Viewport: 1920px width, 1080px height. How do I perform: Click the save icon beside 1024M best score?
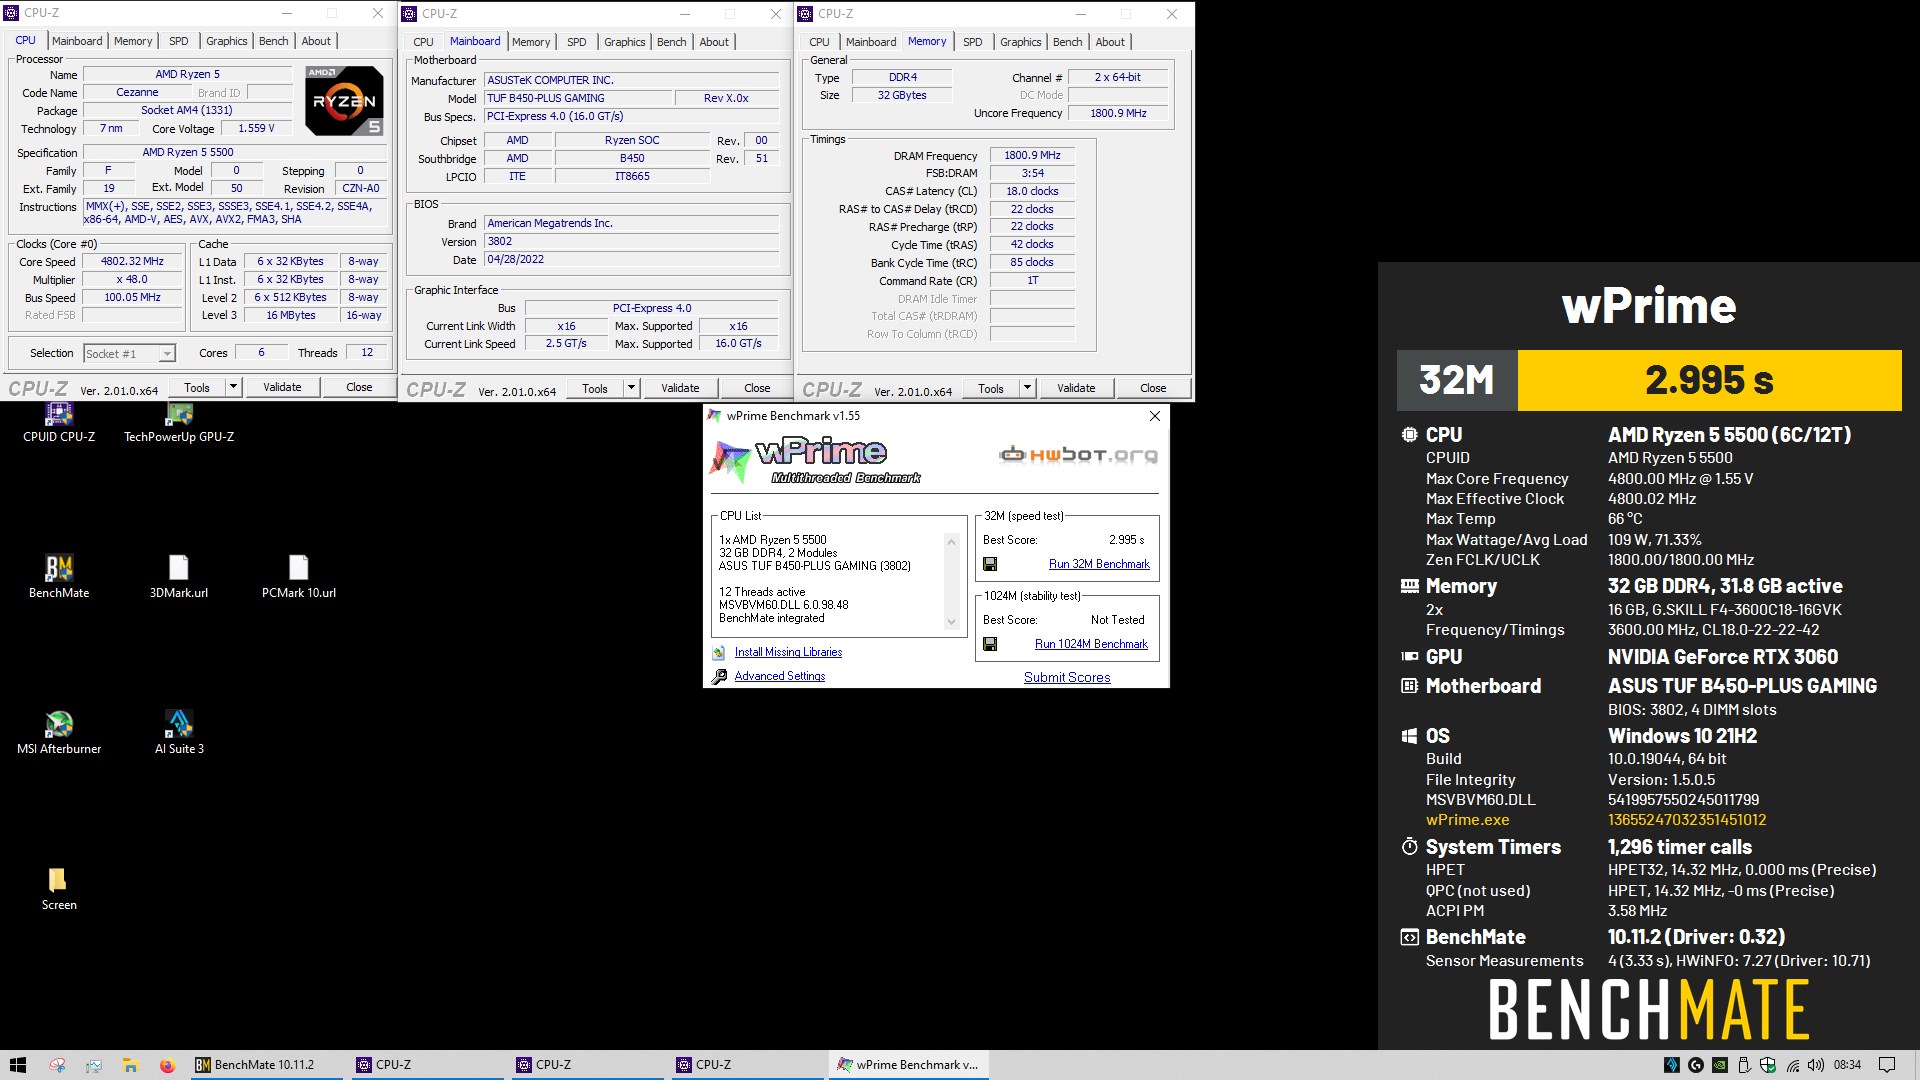[x=990, y=645]
